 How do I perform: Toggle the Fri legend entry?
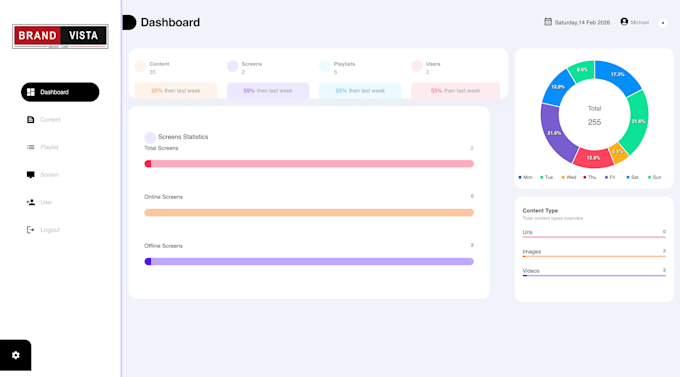[x=610, y=177]
